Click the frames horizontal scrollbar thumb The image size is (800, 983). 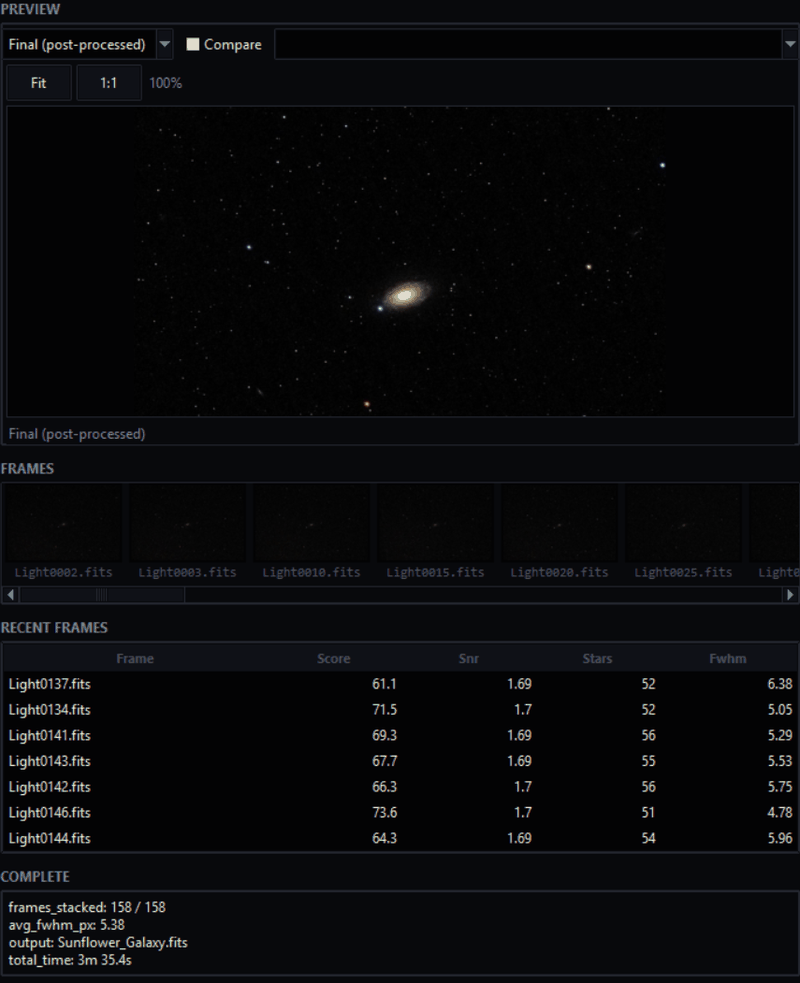[x=102, y=594]
